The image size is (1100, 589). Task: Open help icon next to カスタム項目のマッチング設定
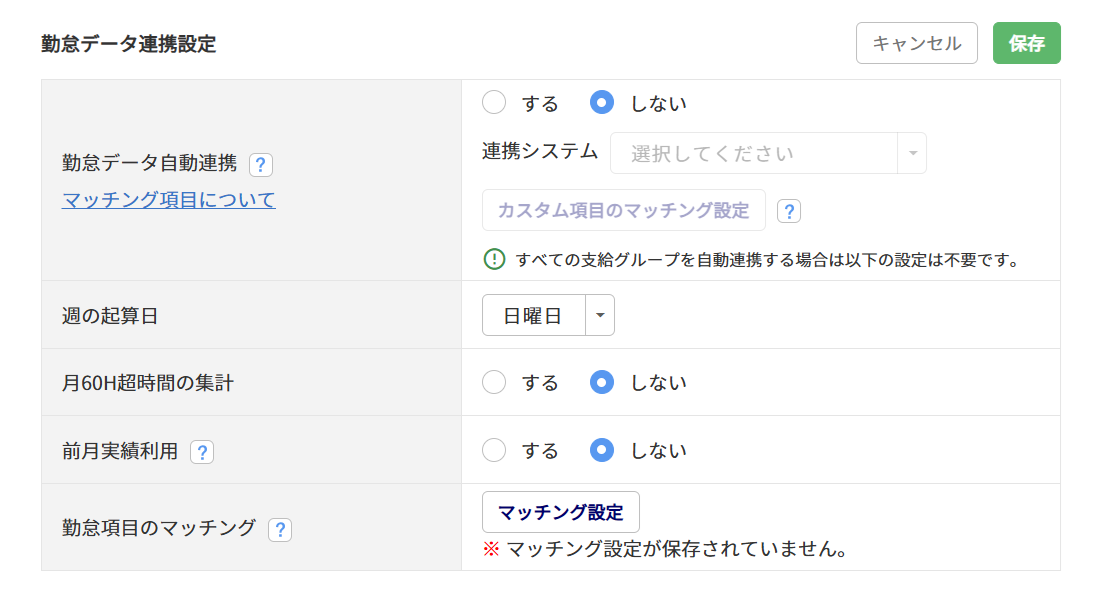click(x=789, y=211)
